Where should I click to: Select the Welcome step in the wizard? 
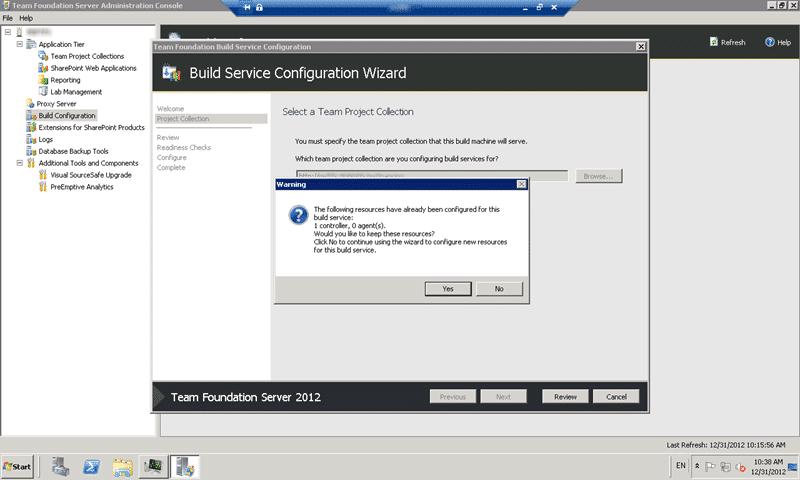pos(170,109)
